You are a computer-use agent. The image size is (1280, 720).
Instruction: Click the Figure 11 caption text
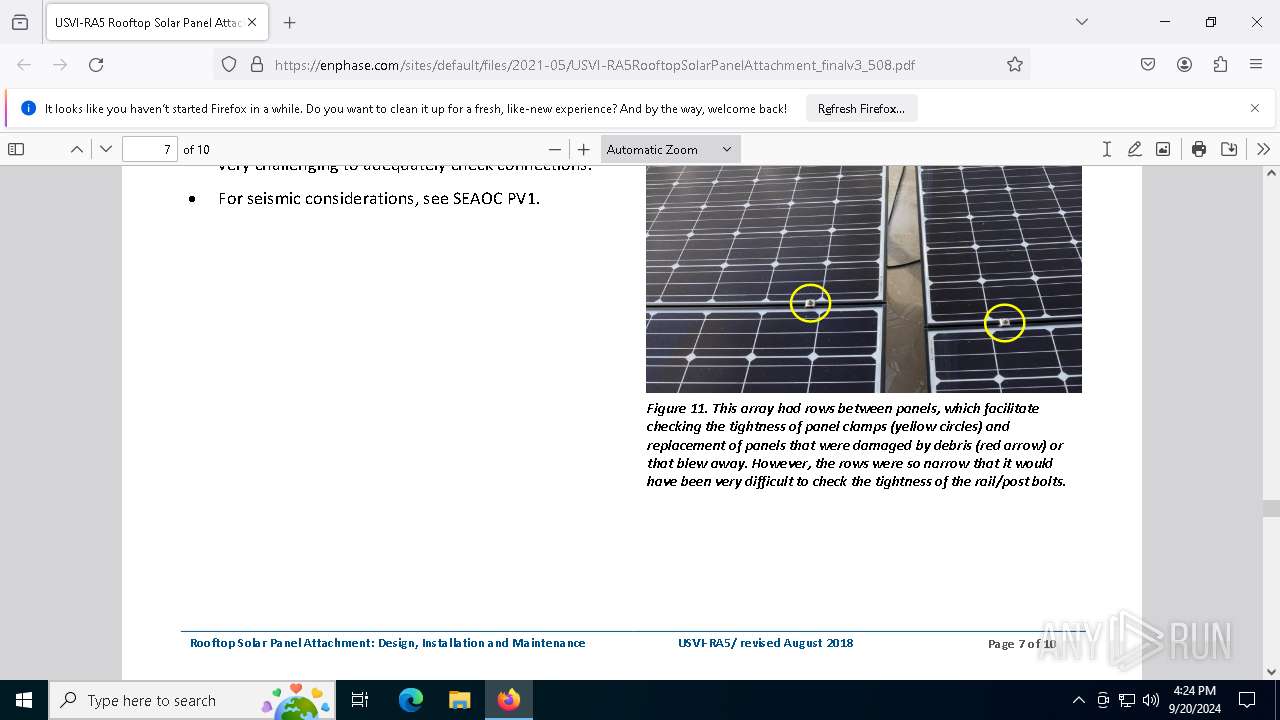pyautogui.click(x=856, y=445)
